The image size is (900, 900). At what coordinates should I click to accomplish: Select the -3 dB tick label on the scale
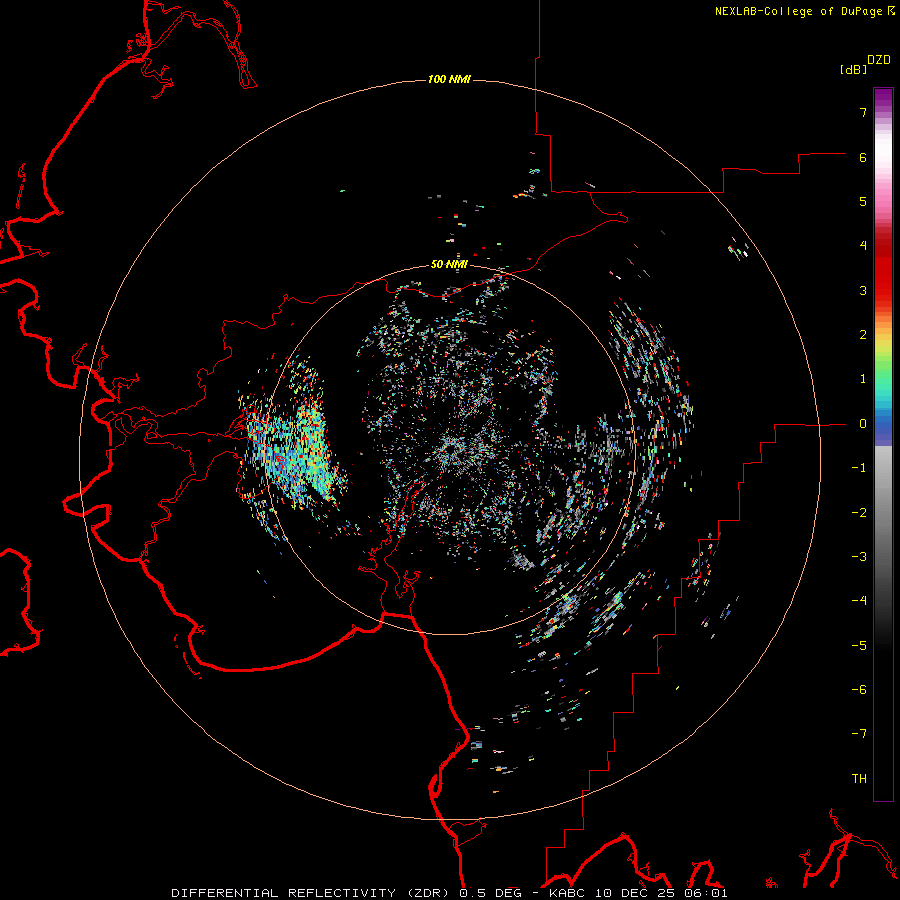point(859,557)
